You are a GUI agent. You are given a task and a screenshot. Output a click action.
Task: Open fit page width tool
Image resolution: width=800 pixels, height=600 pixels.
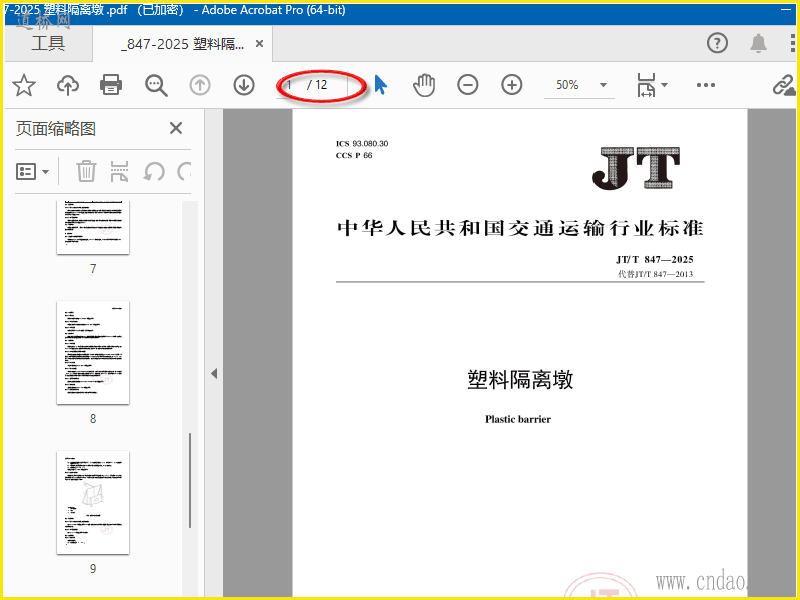pyautogui.click(x=646, y=85)
